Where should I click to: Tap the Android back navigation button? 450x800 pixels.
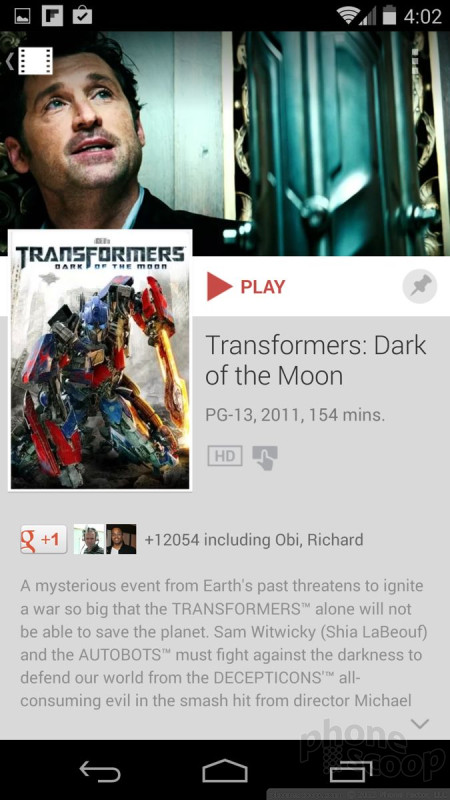coord(100,770)
